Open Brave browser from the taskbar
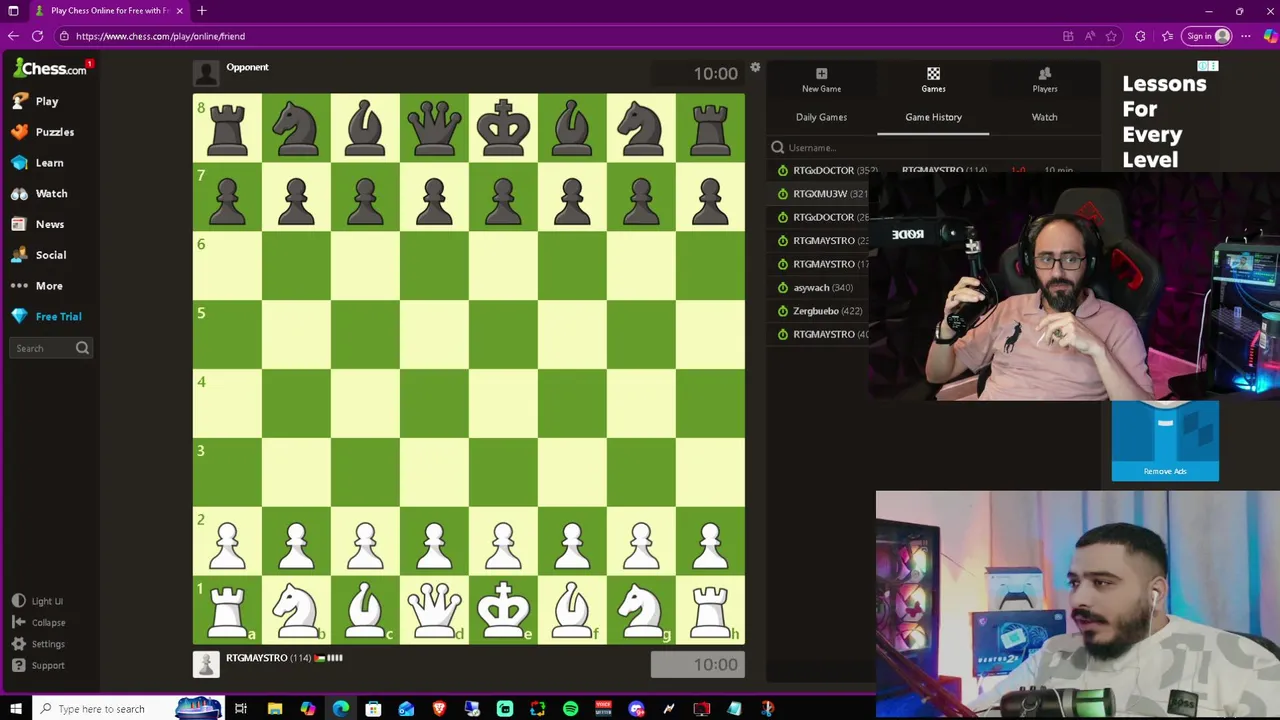This screenshot has width=1280, height=720. (439, 709)
